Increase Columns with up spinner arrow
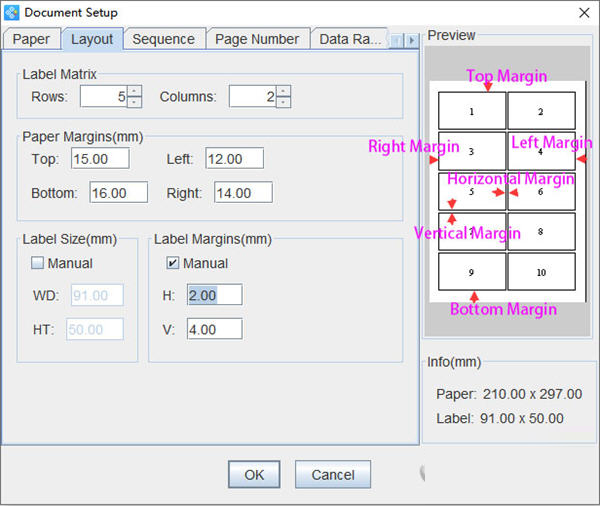Image resolution: width=600 pixels, height=506 pixels. 283,91
